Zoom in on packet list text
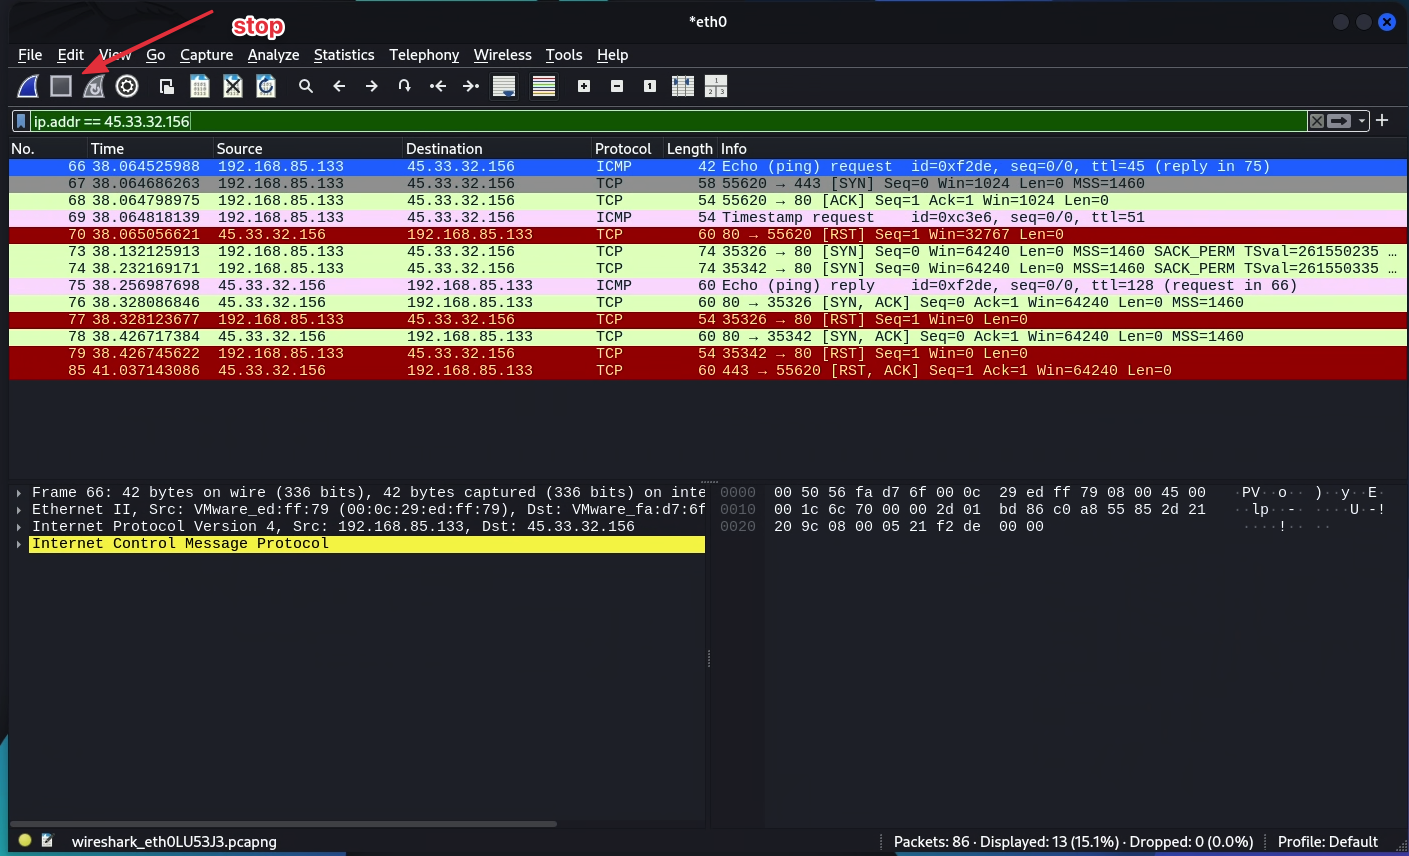Image resolution: width=1409 pixels, height=856 pixels. coord(584,87)
